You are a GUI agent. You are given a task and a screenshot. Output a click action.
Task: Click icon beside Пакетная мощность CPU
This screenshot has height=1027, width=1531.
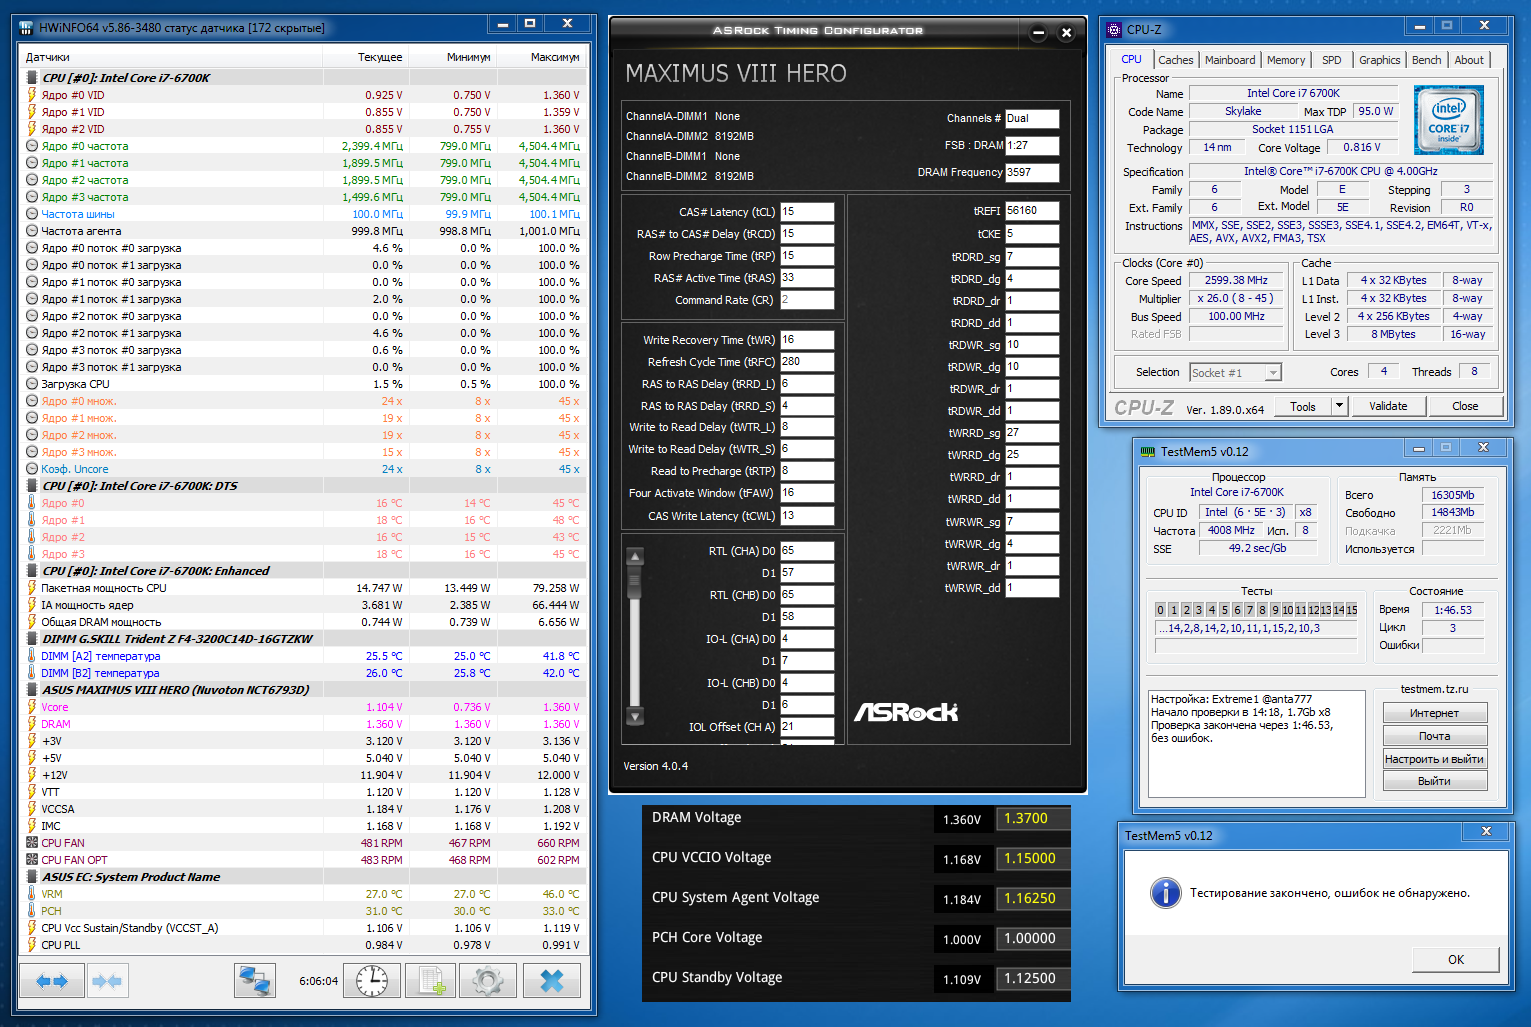tap(32, 588)
